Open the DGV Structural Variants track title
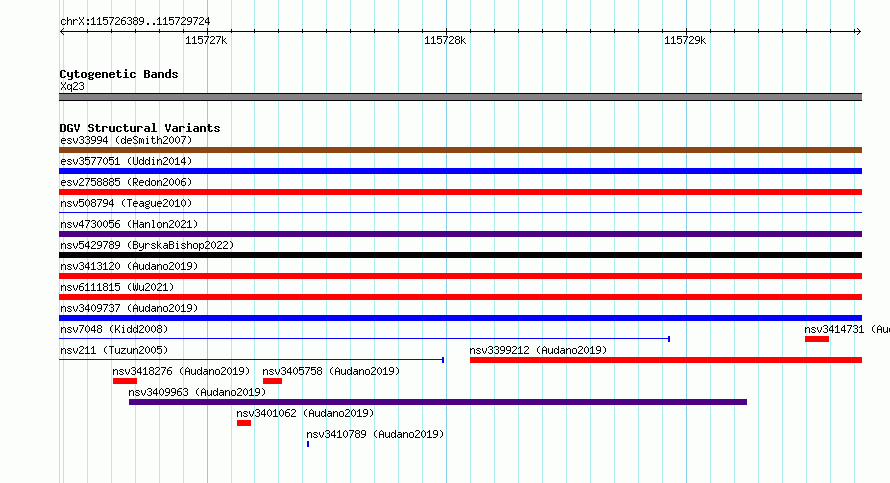The image size is (890, 483). (x=140, y=128)
